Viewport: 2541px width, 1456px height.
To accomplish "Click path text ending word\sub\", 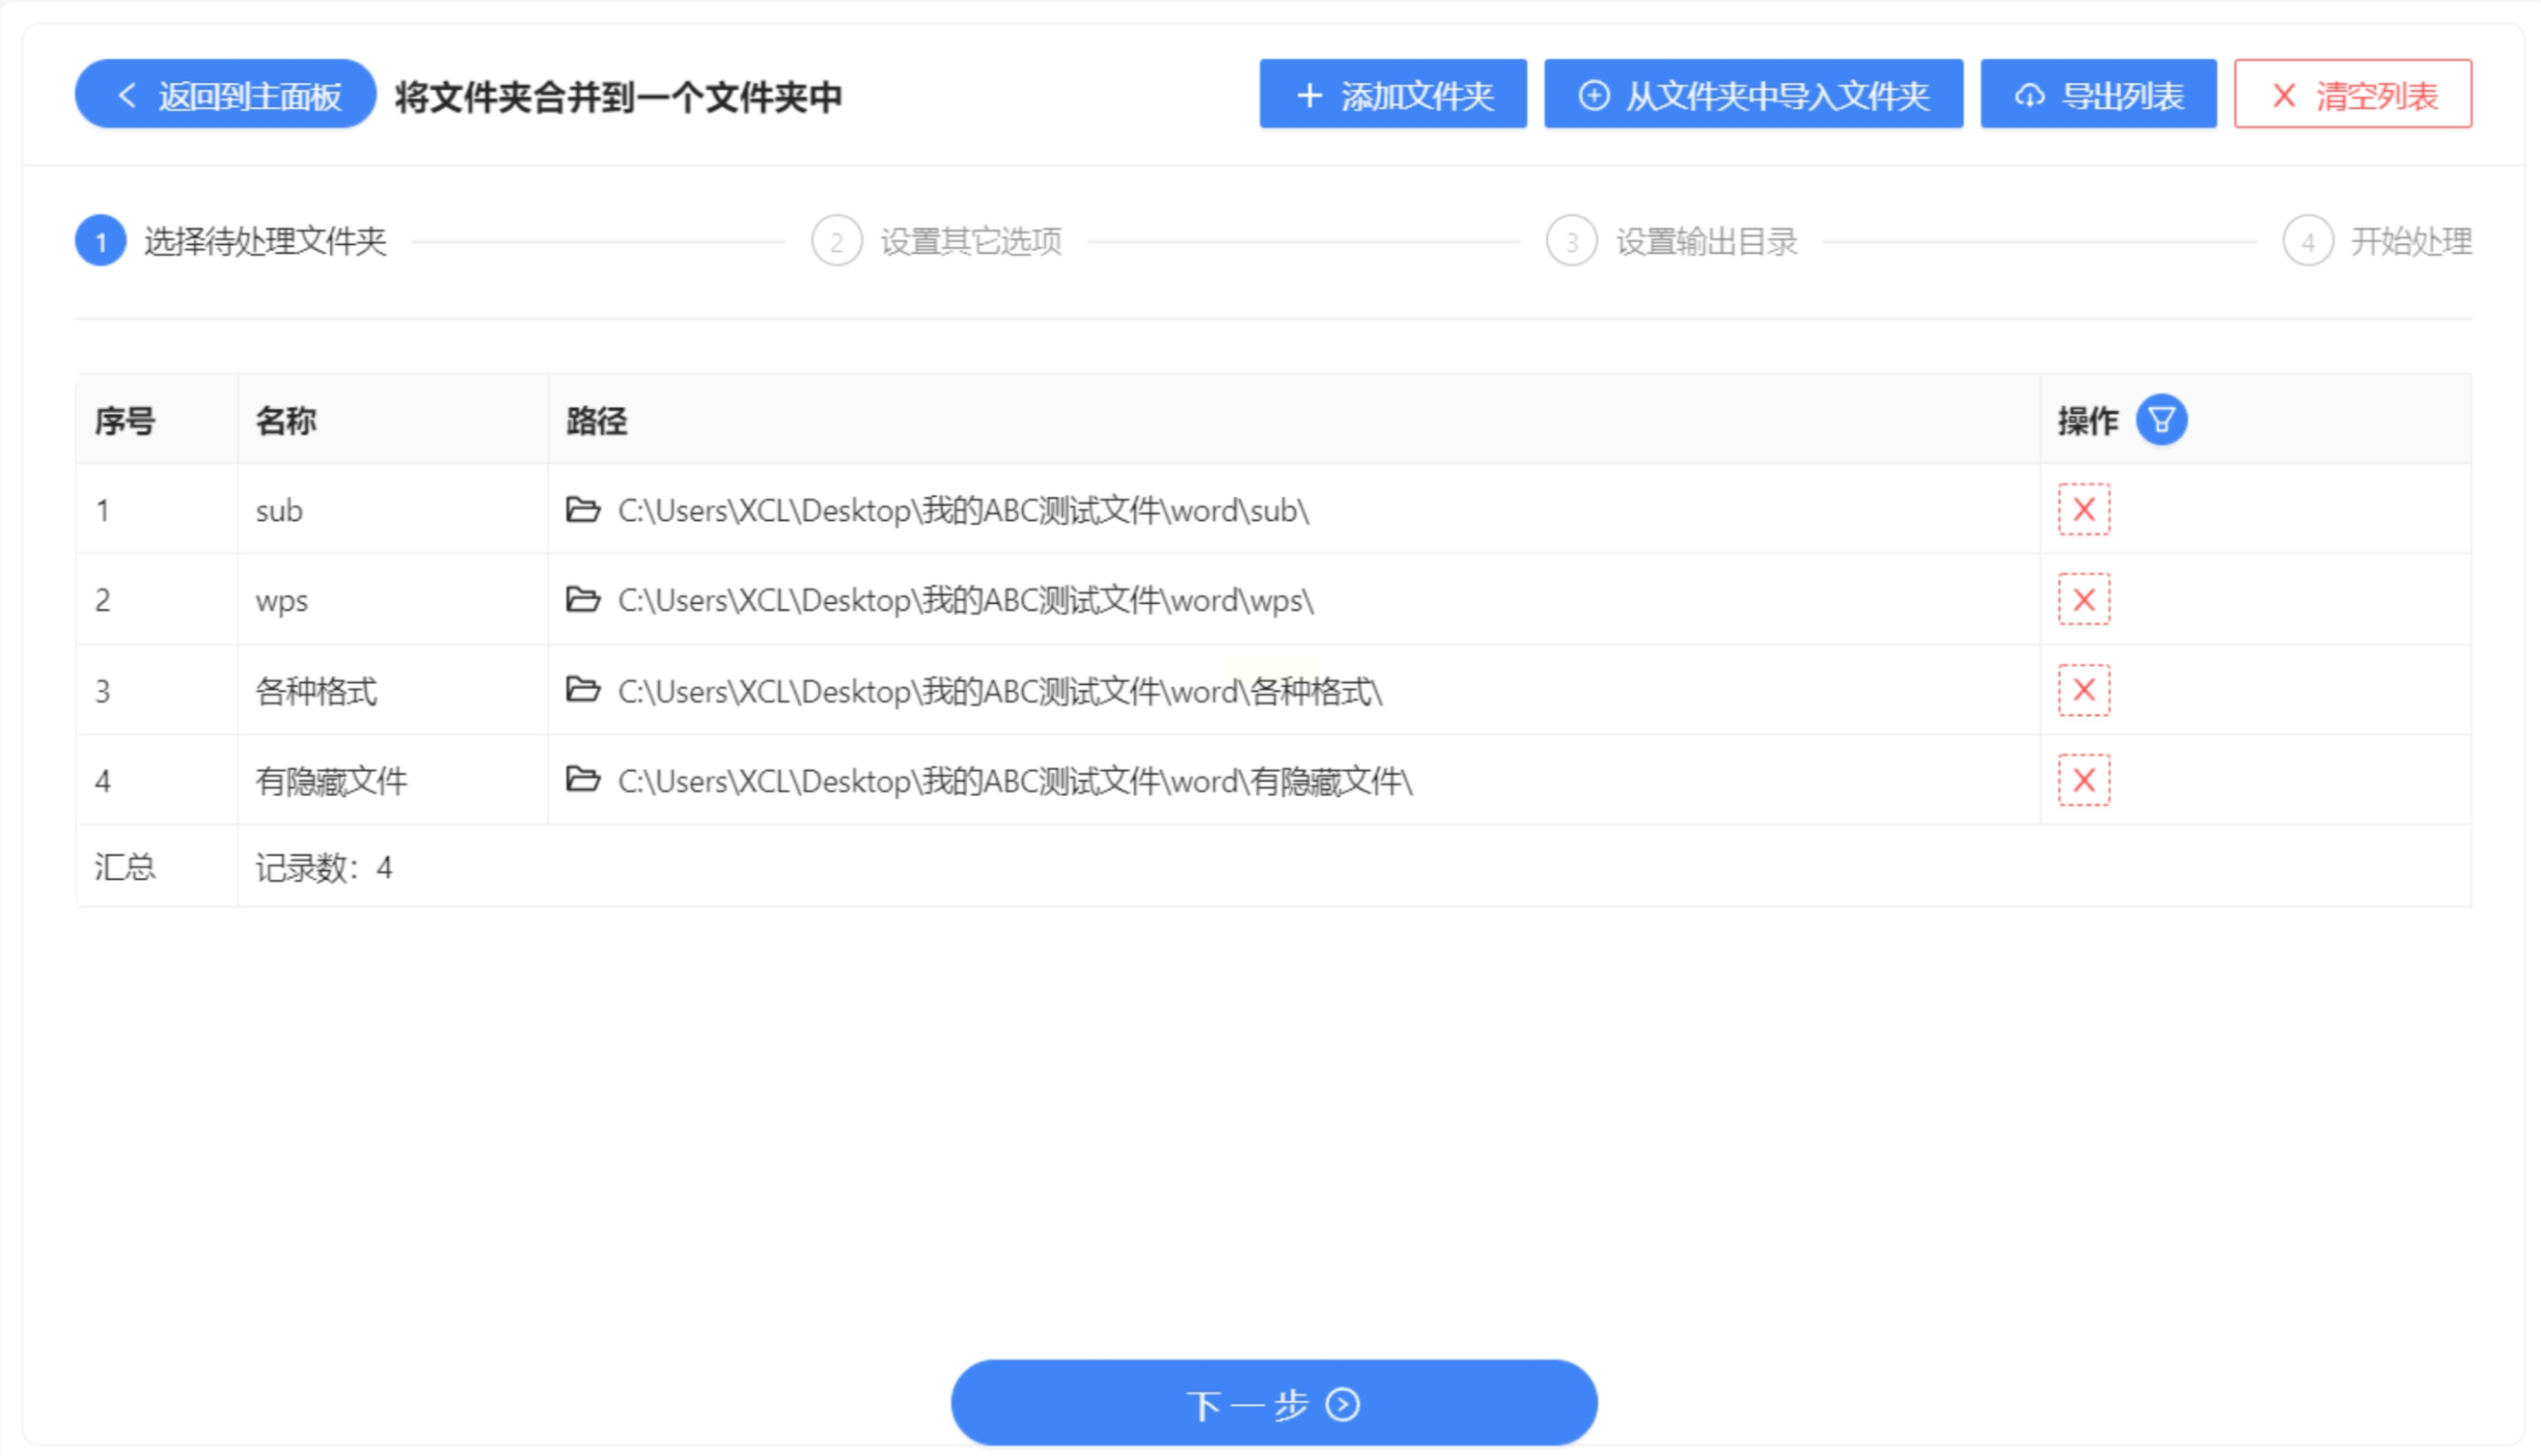I will (x=963, y=511).
